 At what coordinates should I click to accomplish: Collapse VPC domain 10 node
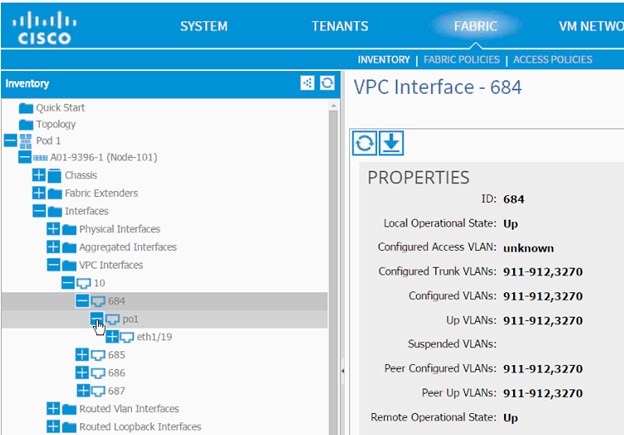tap(68, 283)
